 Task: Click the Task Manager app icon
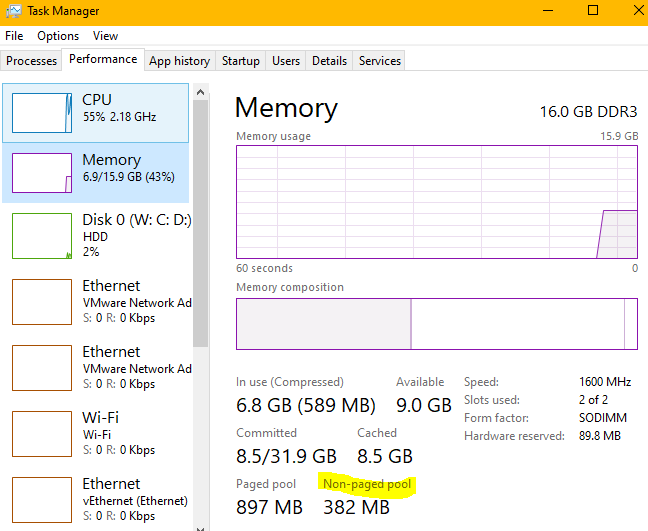coord(12,11)
